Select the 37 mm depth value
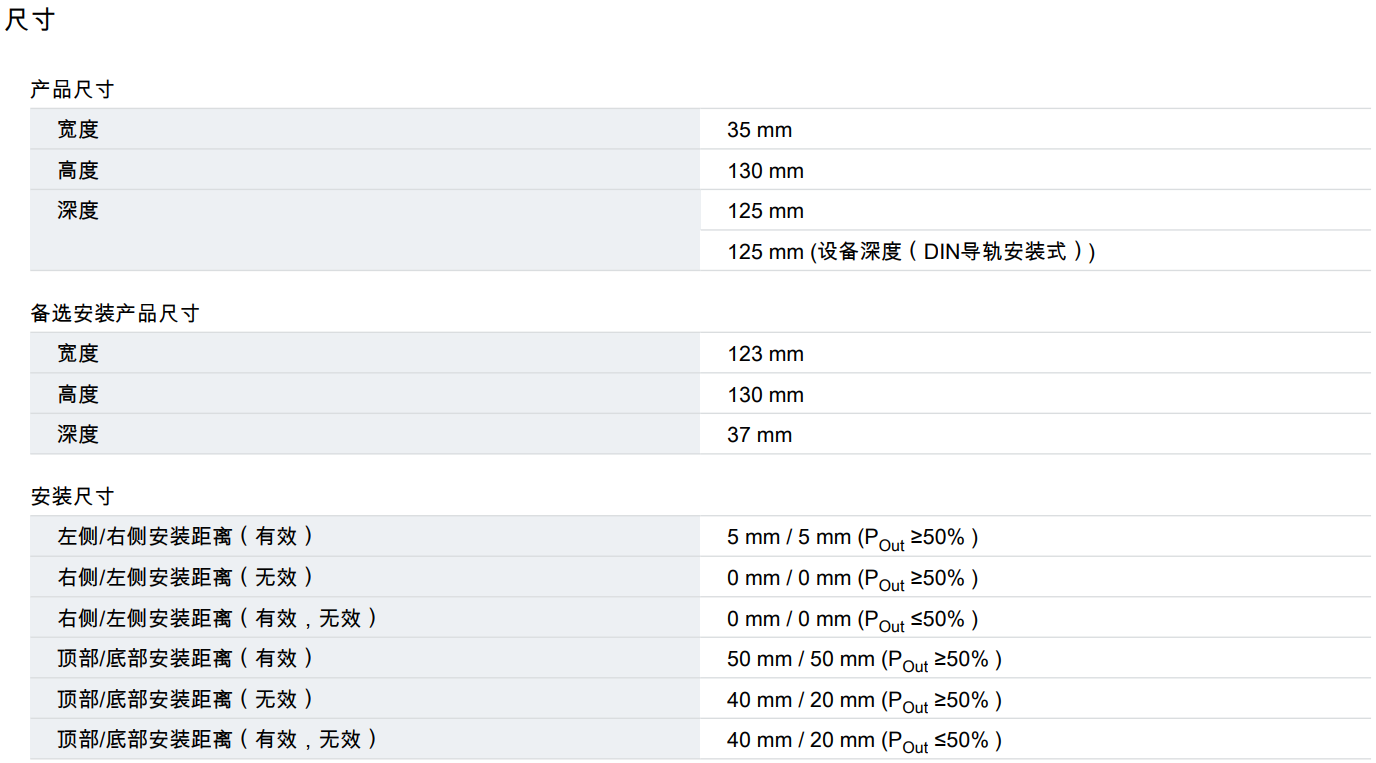The width and height of the screenshot is (1376, 763). click(760, 435)
